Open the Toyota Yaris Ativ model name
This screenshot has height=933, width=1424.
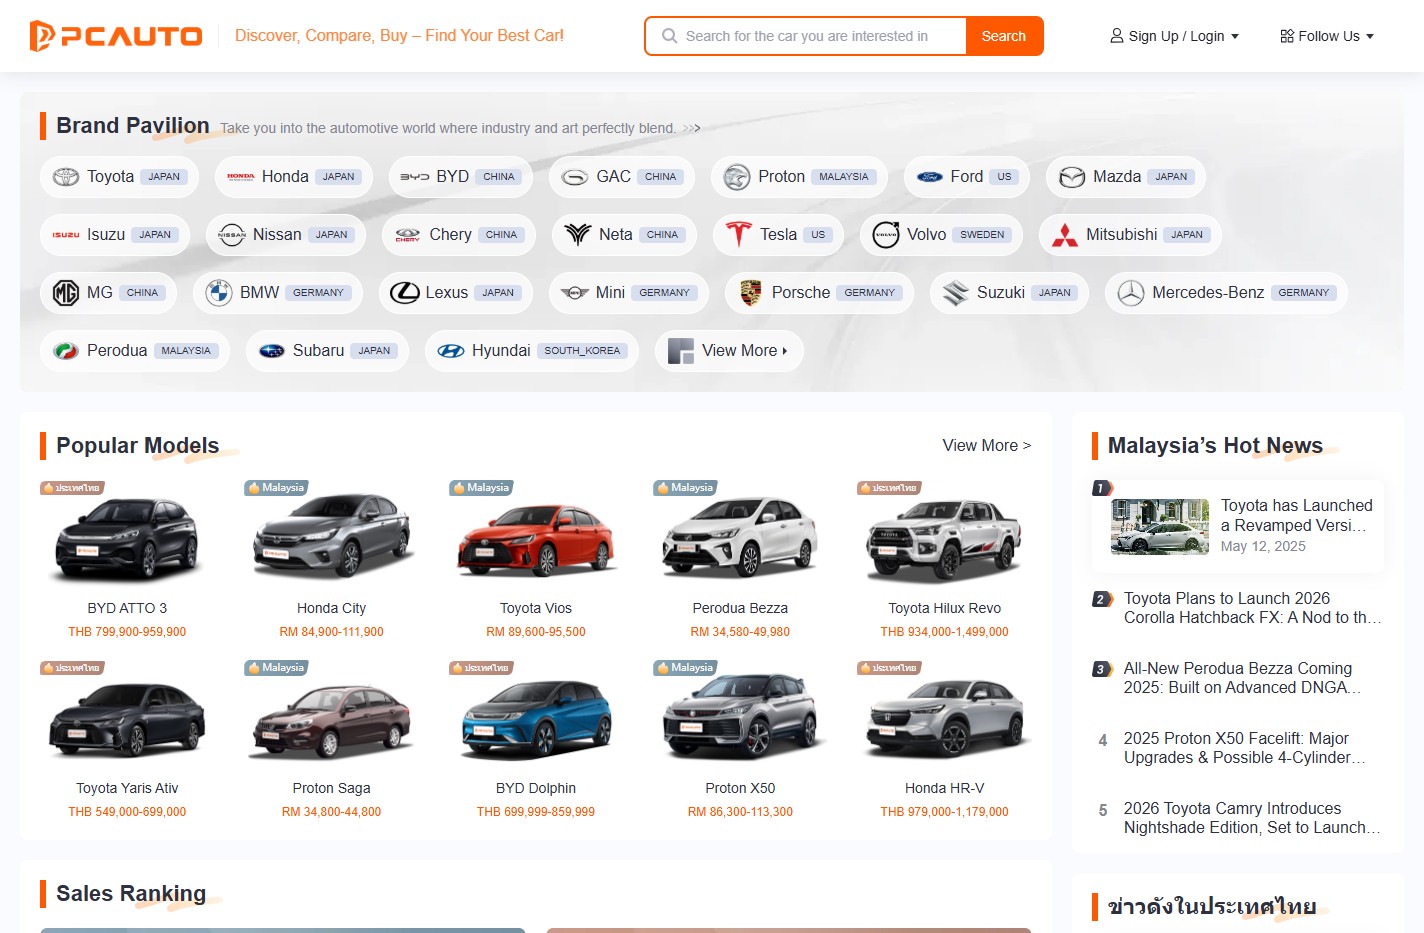[127, 788]
